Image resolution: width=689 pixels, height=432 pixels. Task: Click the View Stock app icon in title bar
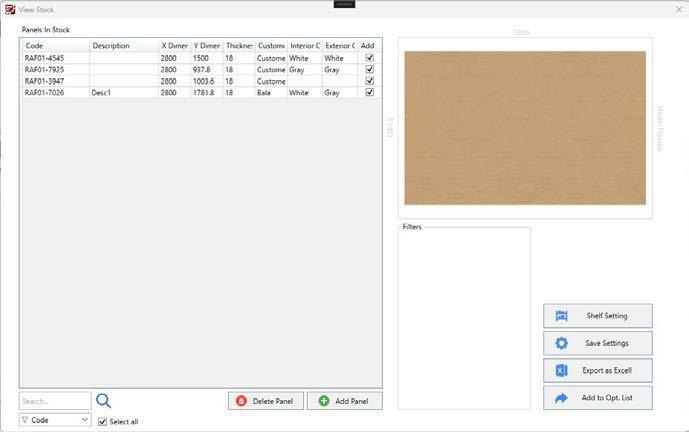pyautogui.click(x=9, y=9)
